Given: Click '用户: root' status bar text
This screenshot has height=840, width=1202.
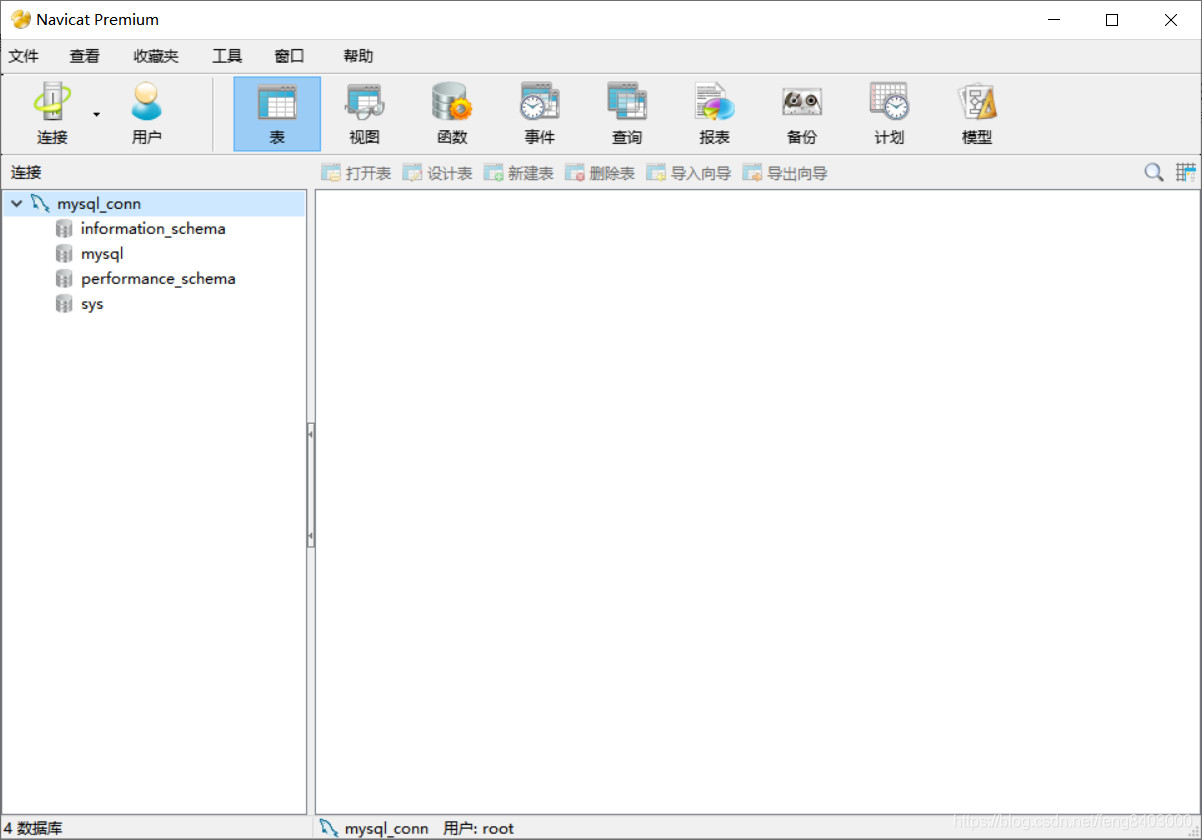Looking at the screenshot, I should coord(478,828).
